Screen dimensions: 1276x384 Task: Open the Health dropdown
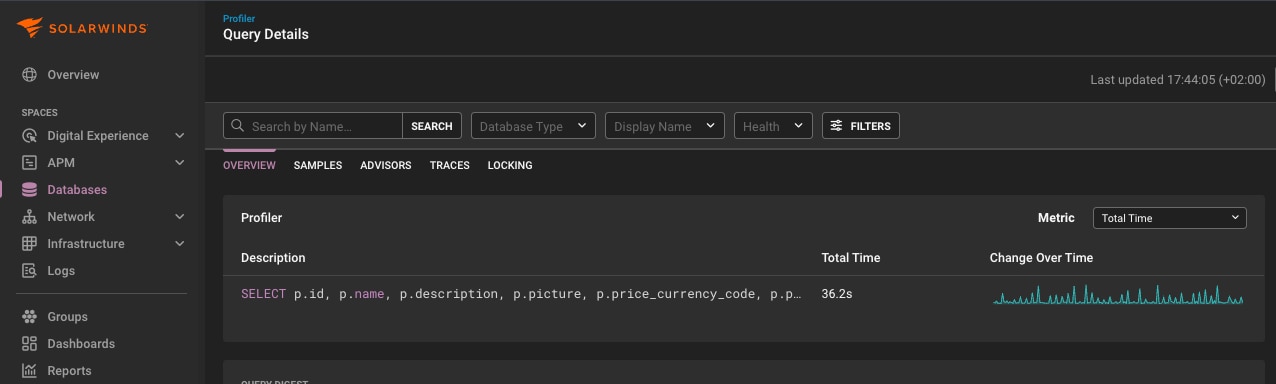[x=773, y=126]
